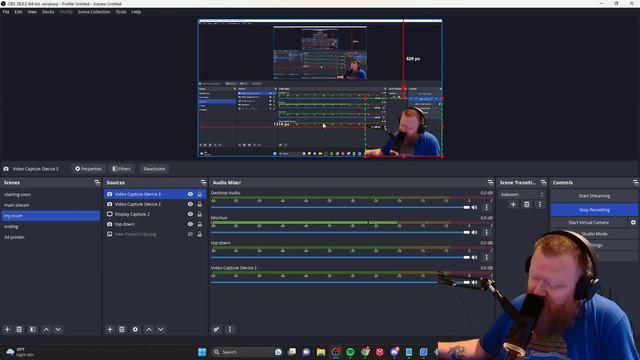Open Audio Mixer bottom three-dot menu
640x360 pixels.
[229, 329]
